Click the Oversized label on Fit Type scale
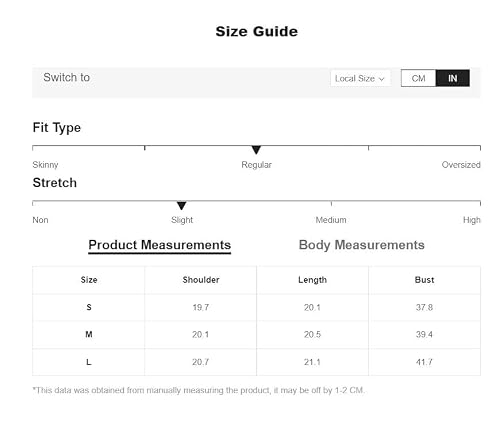Viewport: 500px width, 424px height. coord(461,165)
